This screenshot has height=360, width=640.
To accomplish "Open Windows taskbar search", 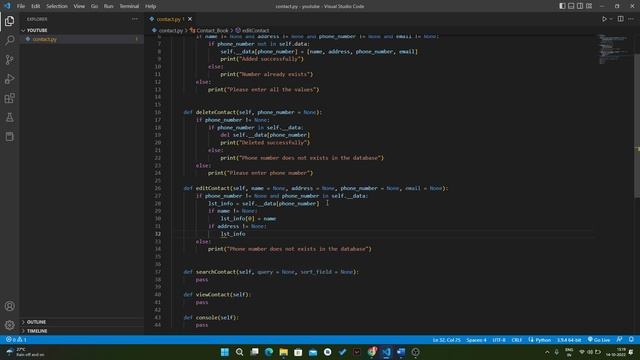I will (240, 352).
